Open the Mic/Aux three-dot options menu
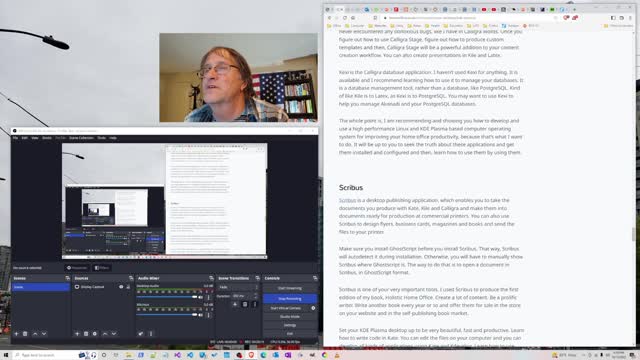This screenshot has width=640, height=360. pos(209,315)
